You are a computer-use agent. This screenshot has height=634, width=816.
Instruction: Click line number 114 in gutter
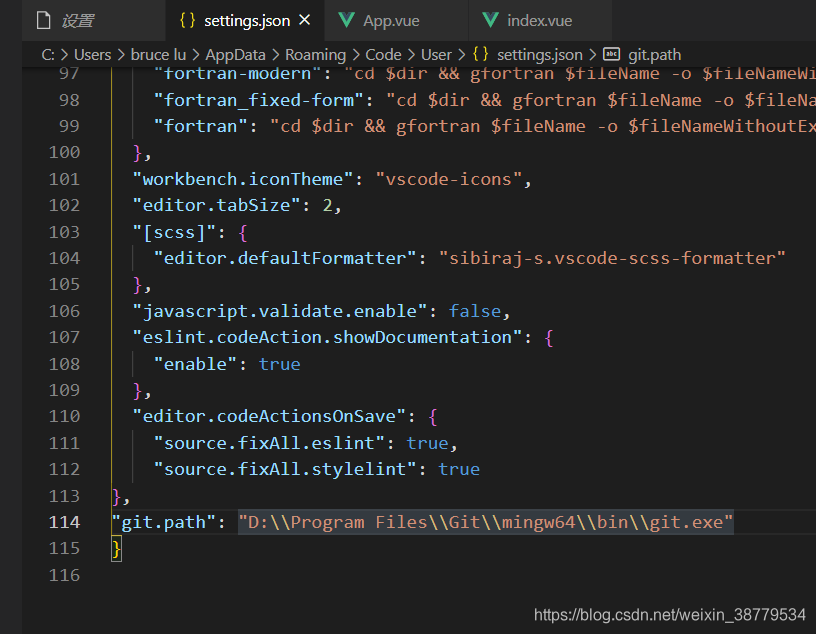pos(65,522)
